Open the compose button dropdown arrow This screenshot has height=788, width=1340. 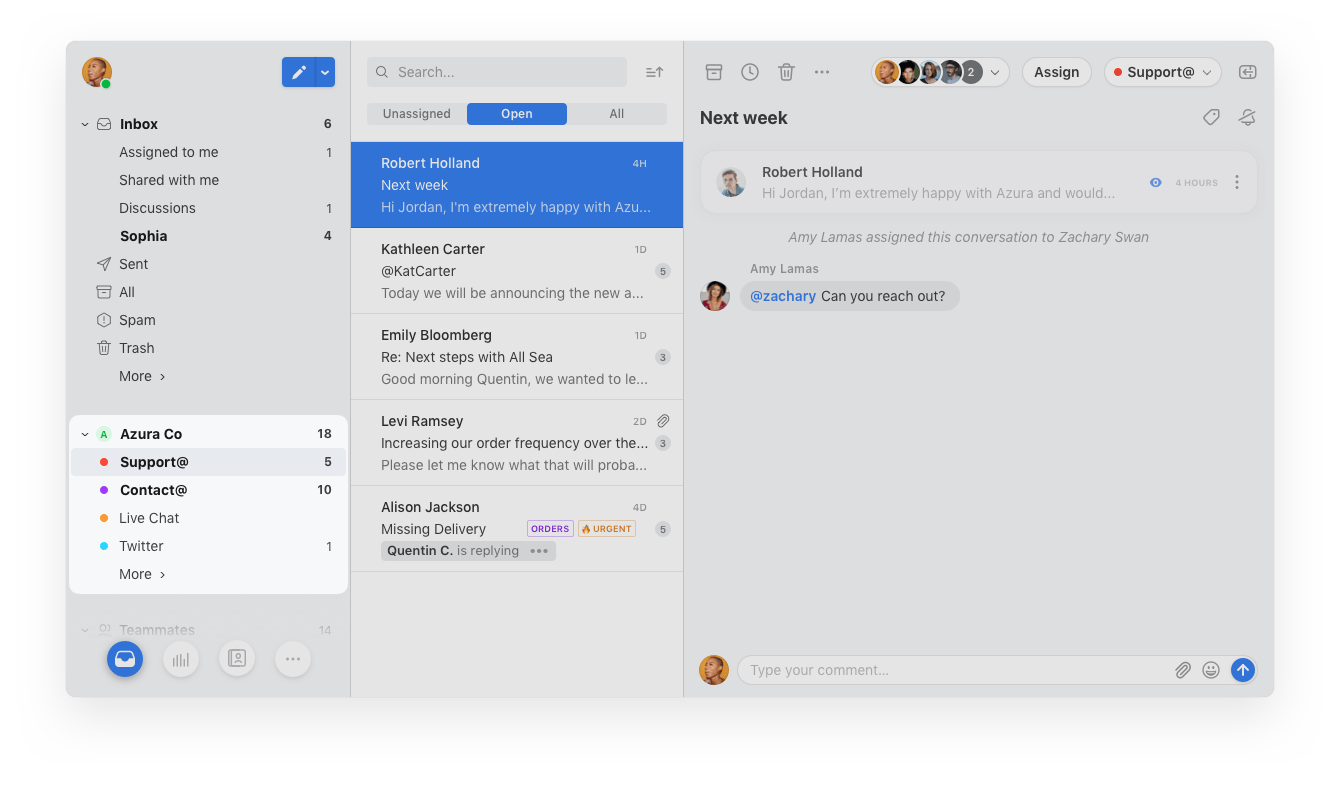click(325, 72)
